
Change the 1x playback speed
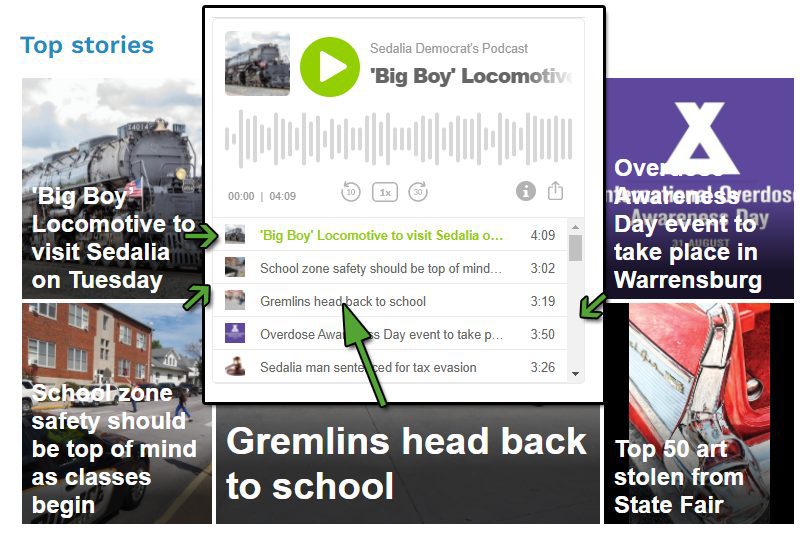385,193
